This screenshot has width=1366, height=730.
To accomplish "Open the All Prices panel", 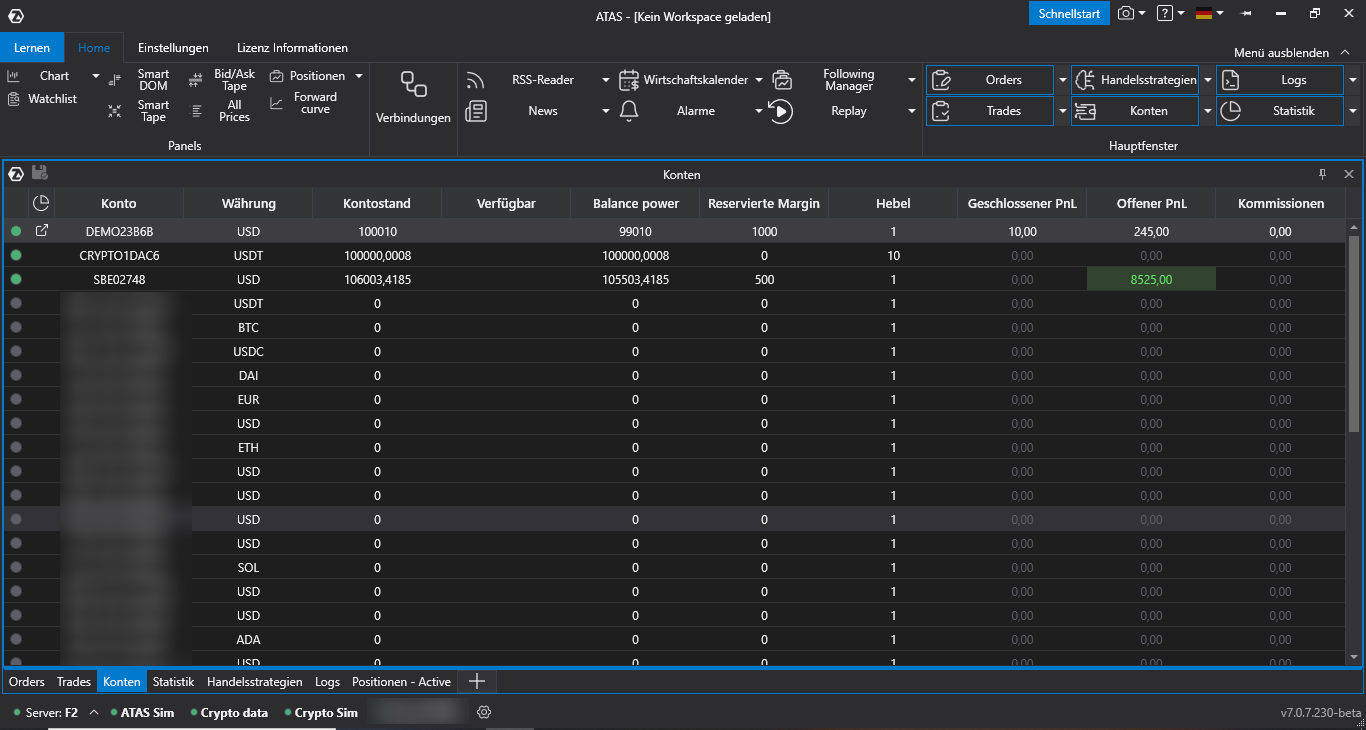I will [223, 111].
